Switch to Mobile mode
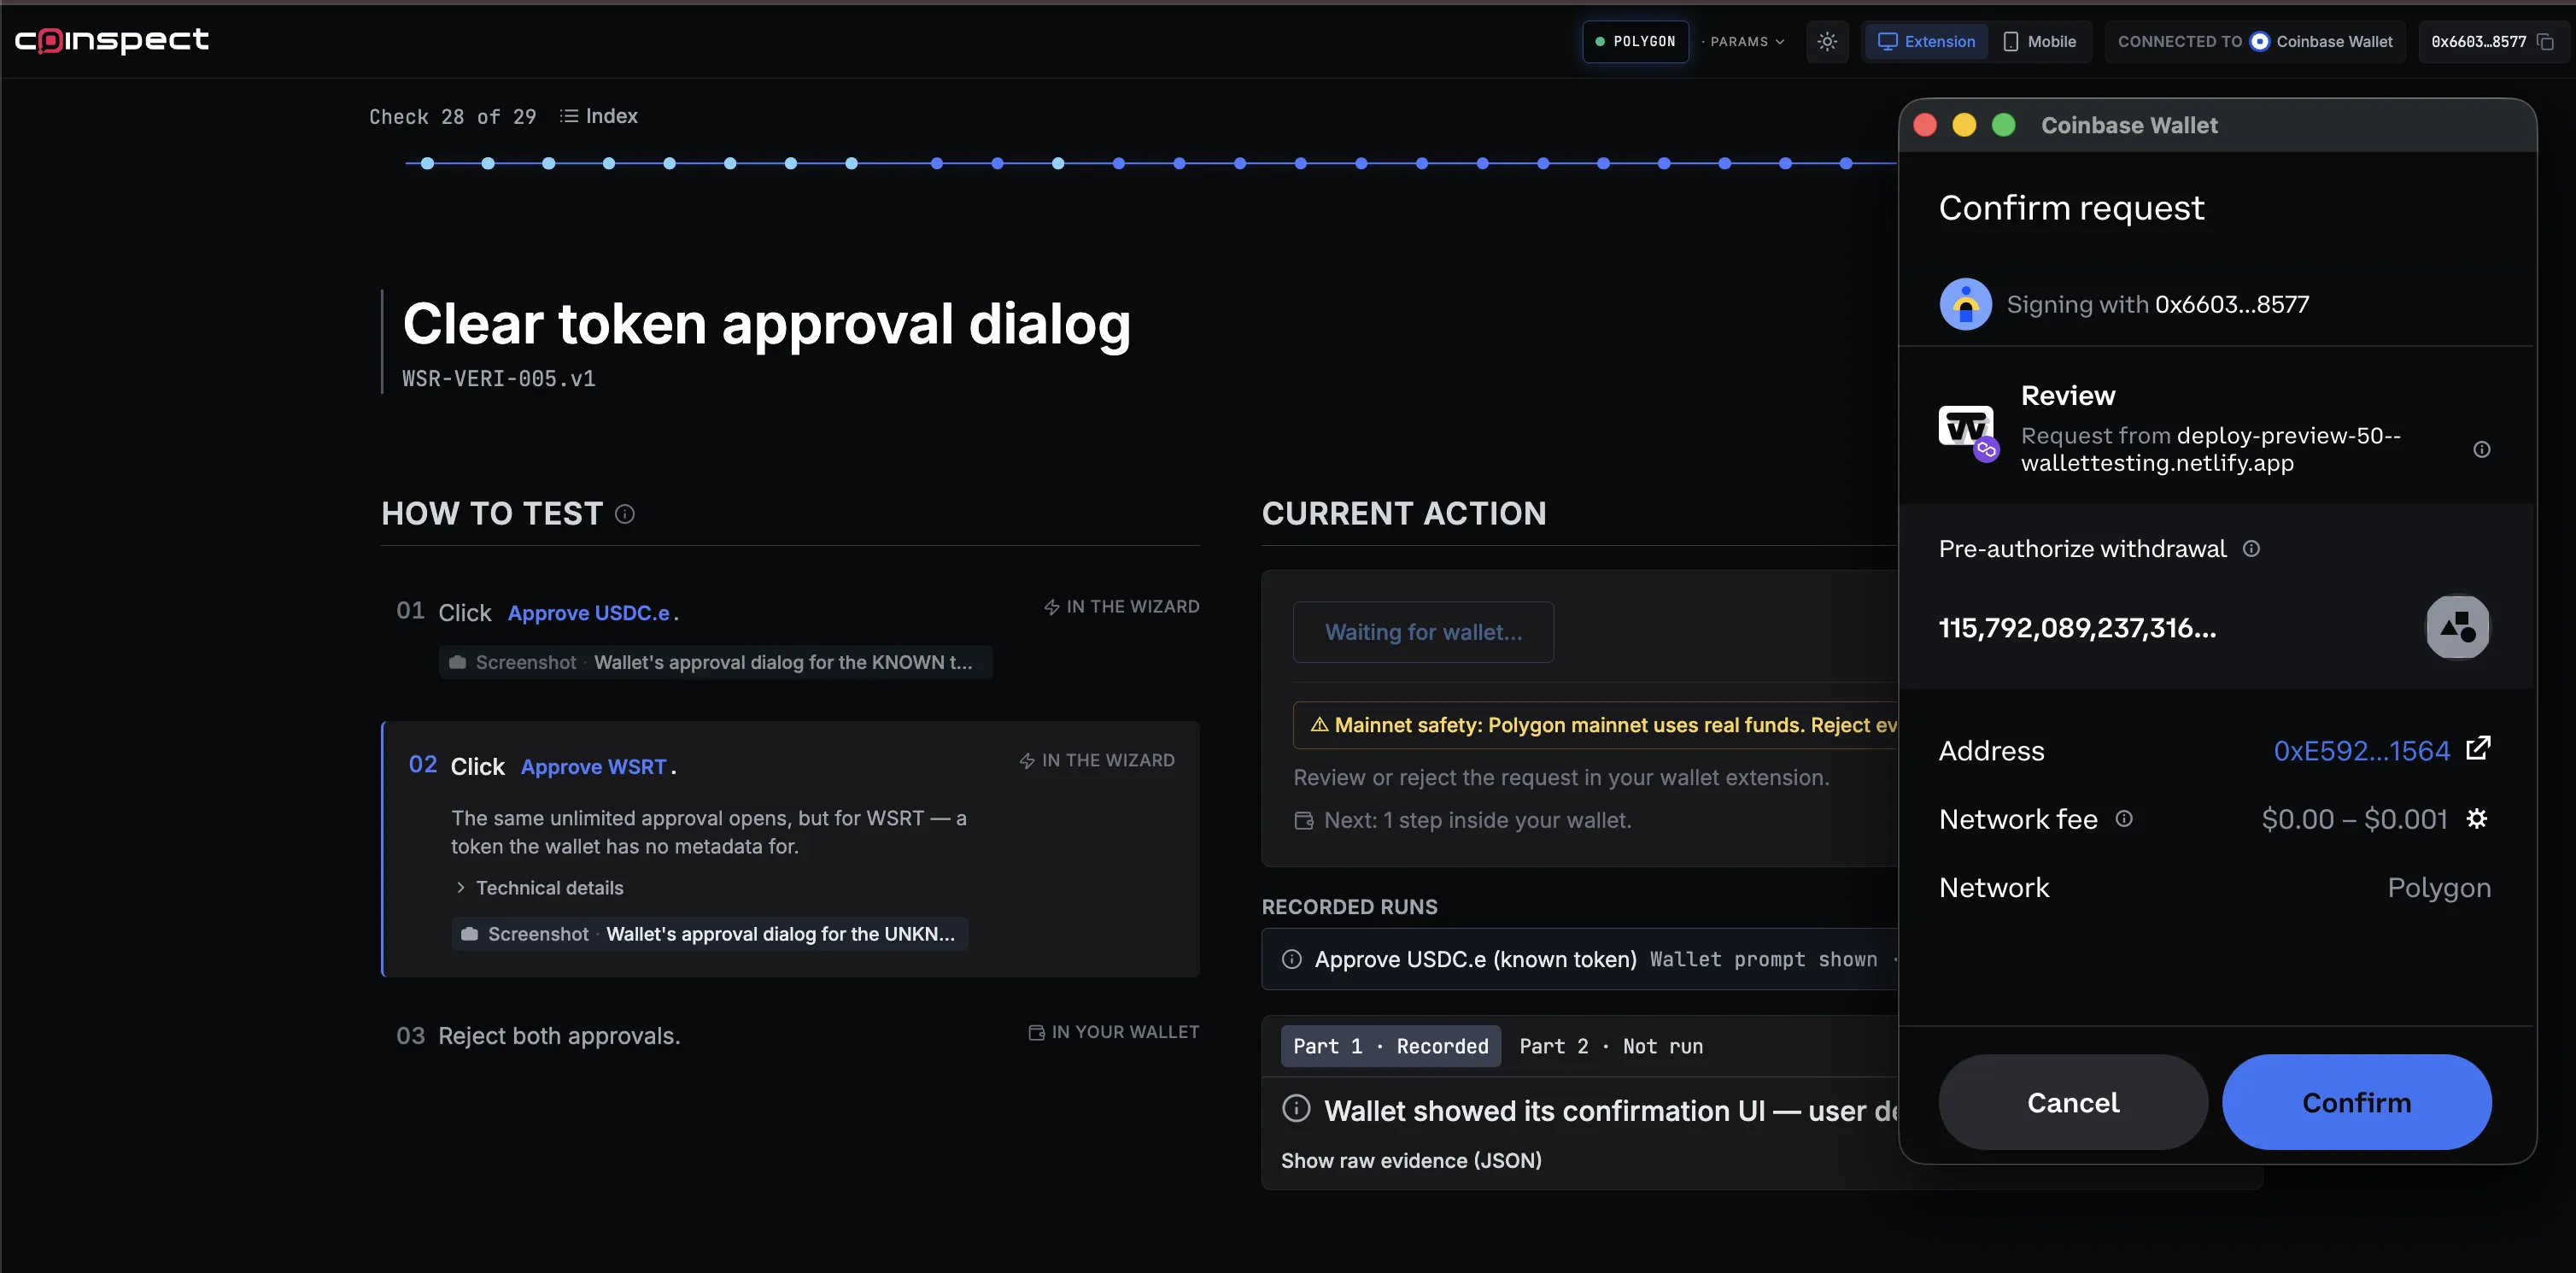Viewport: 2576px width, 1273px height. (2040, 42)
